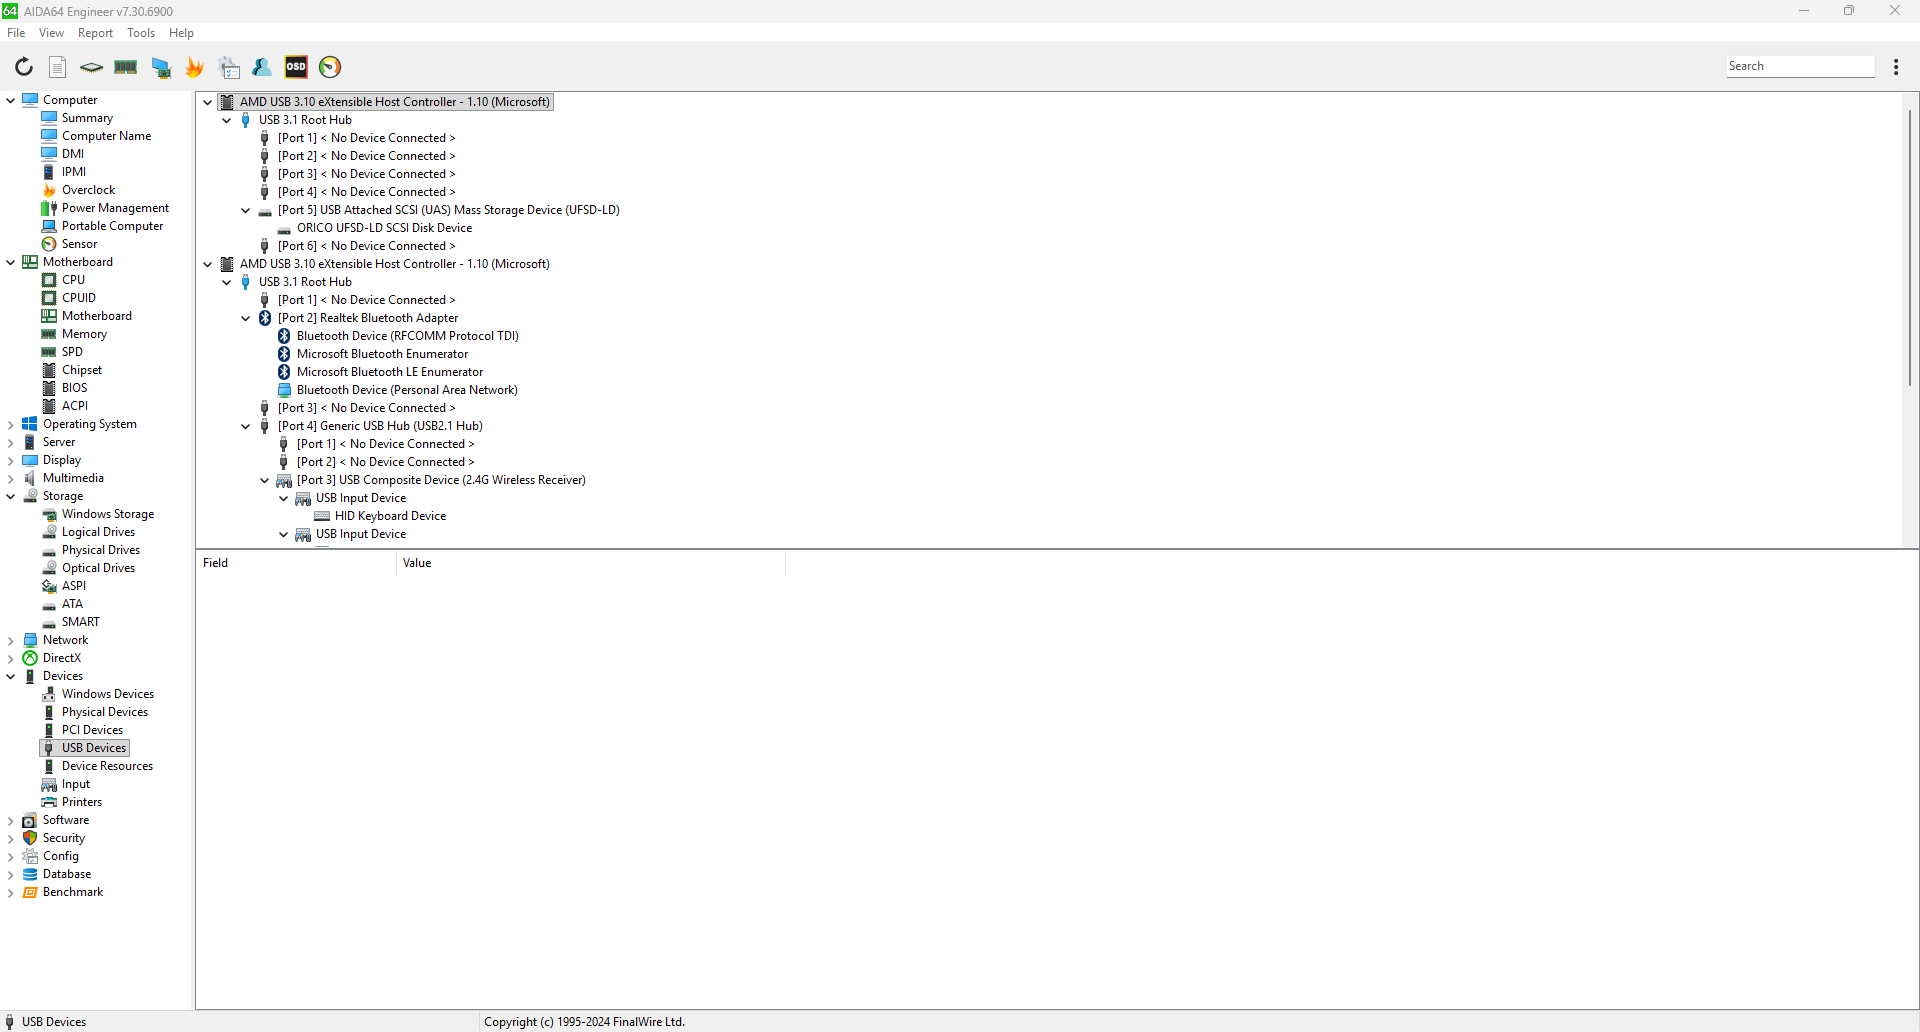Click the memory module toolbar icon
Image resolution: width=1920 pixels, height=1032 pixels.
pyautogui.click(x=126, y=67)
